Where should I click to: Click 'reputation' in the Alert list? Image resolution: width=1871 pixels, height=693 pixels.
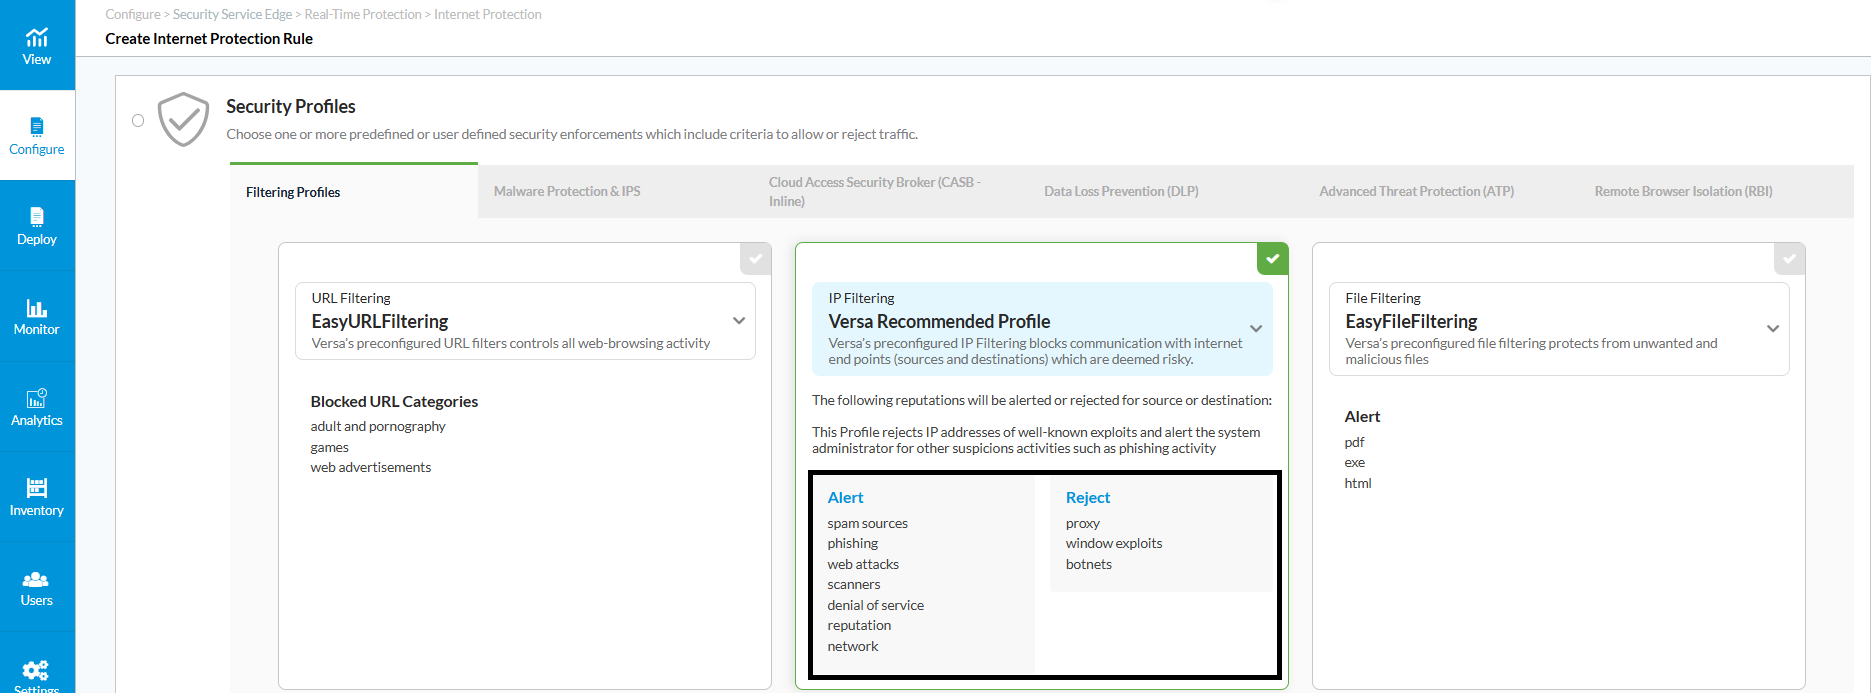(859, 625)
